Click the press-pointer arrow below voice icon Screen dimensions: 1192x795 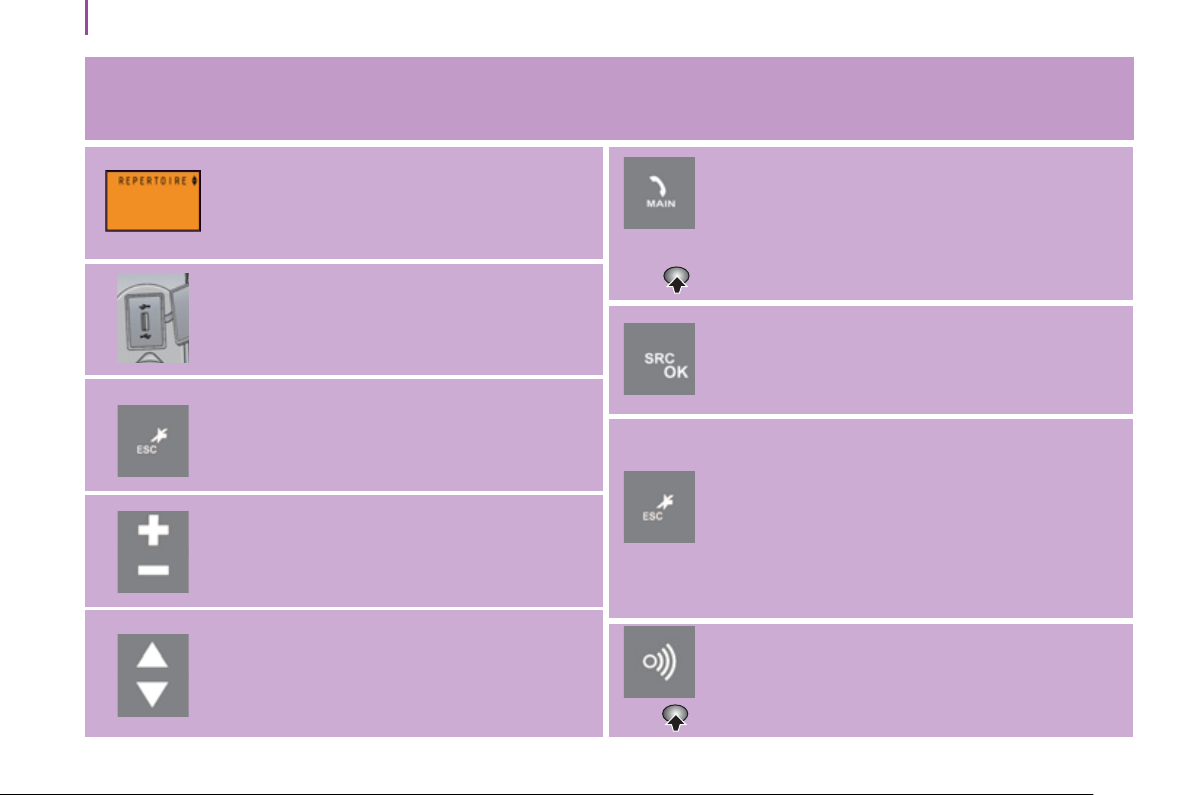point(675,717)
